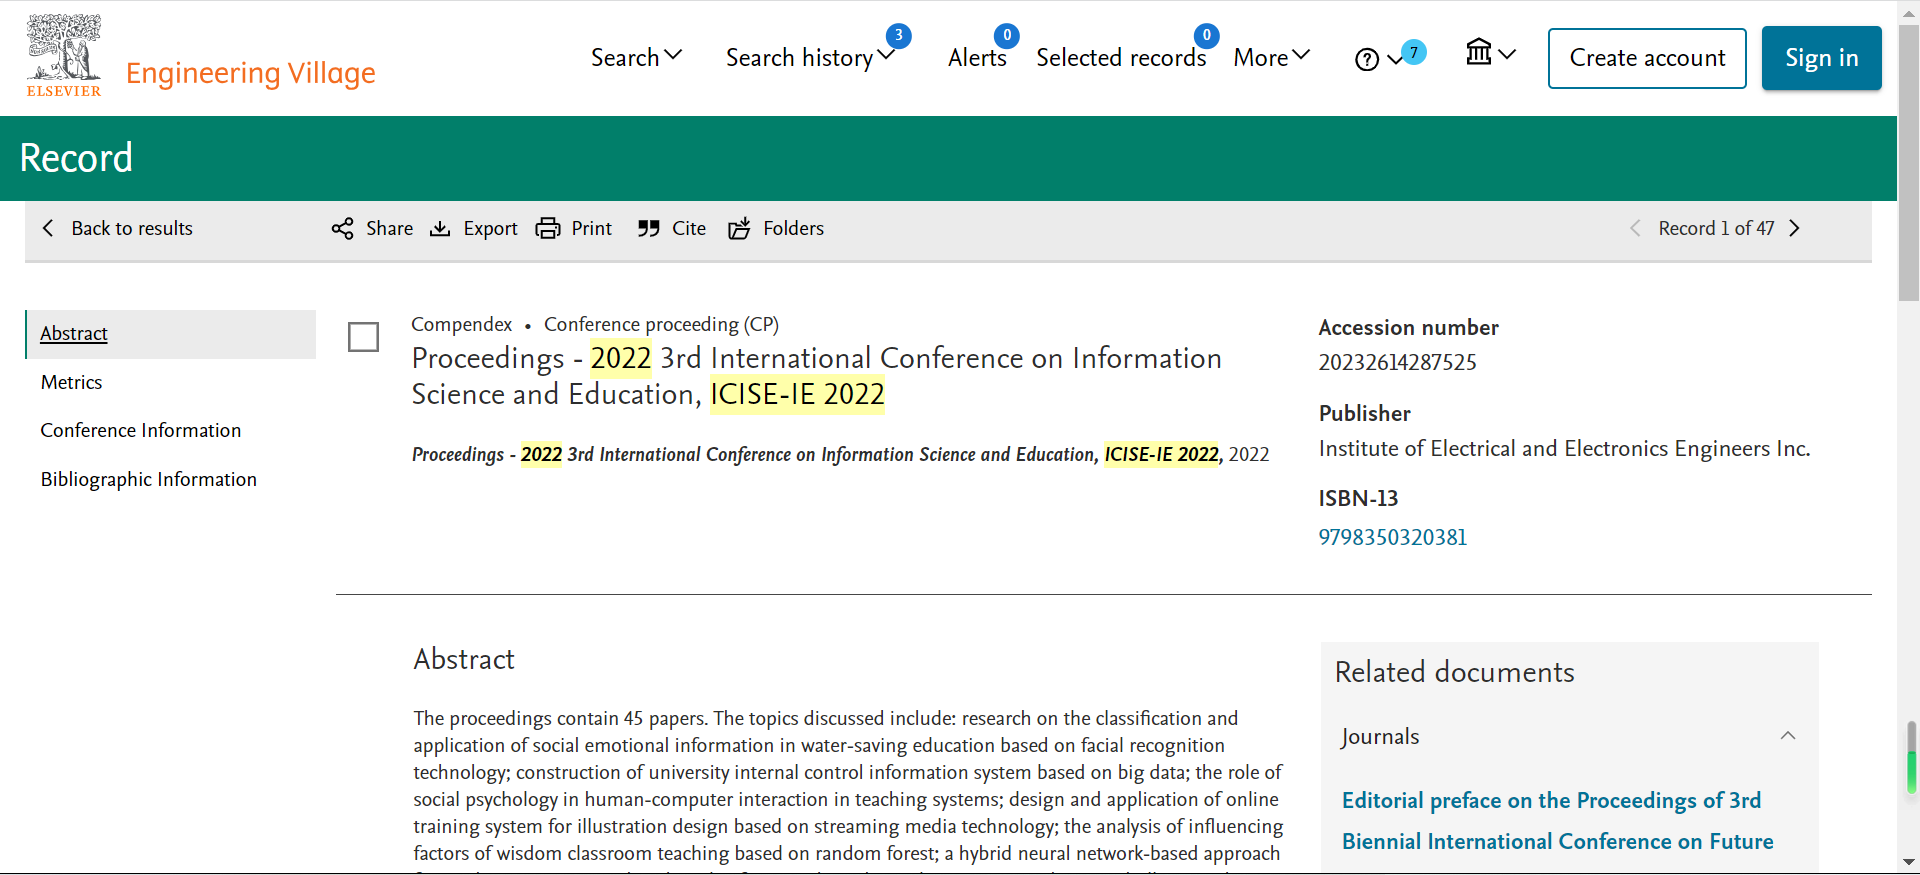
Task: Click the Record 1 of 47 text
Action: point(1716,228)
